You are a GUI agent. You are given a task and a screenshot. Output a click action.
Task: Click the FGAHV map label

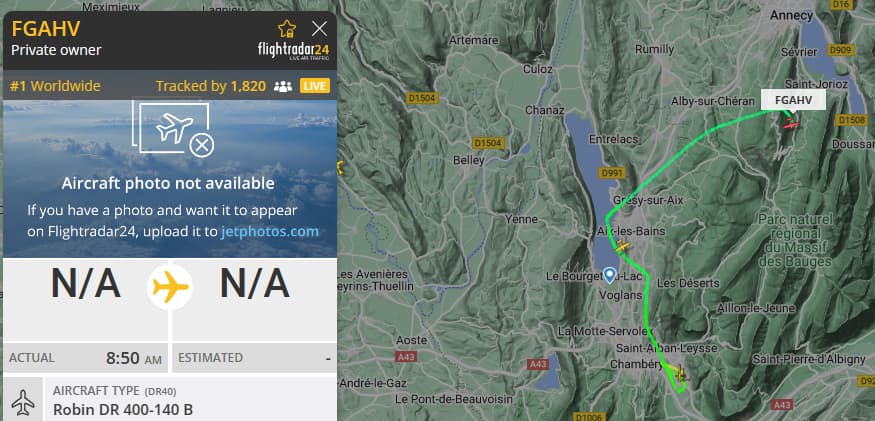(x=793, y=101)
